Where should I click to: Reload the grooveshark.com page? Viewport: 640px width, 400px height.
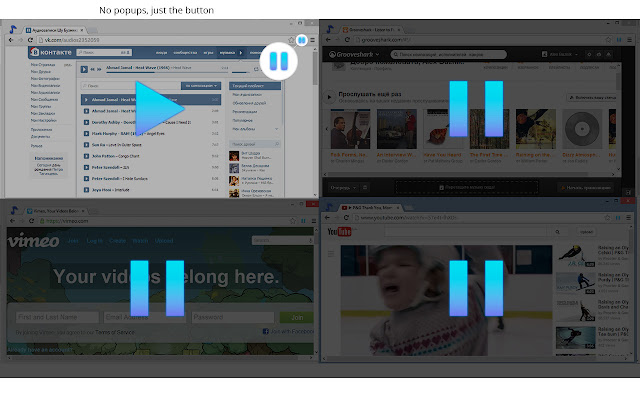click(347, 40)
